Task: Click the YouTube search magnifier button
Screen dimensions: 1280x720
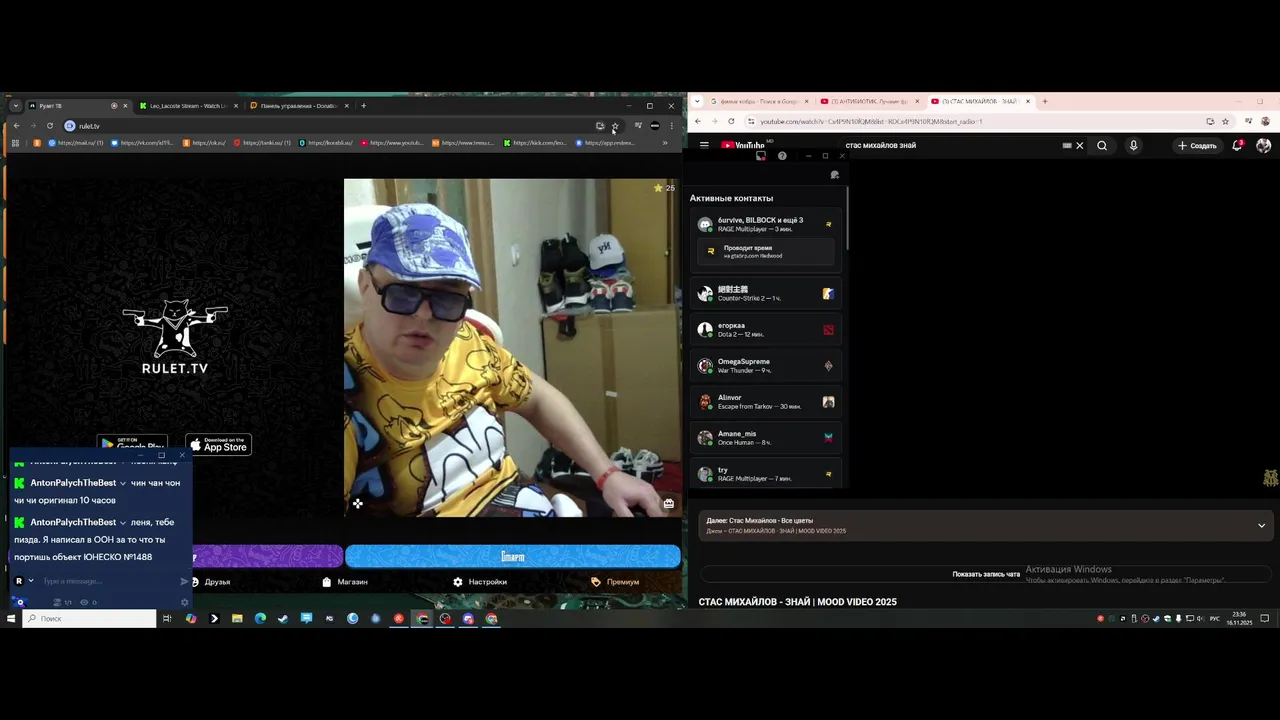Action: pyautogui.click(x=1102, y=146)
